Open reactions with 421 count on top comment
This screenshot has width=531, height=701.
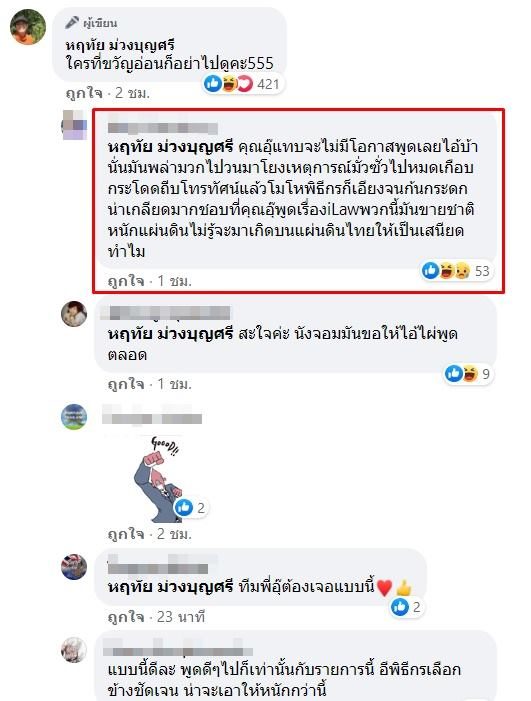tap(243, 84)
